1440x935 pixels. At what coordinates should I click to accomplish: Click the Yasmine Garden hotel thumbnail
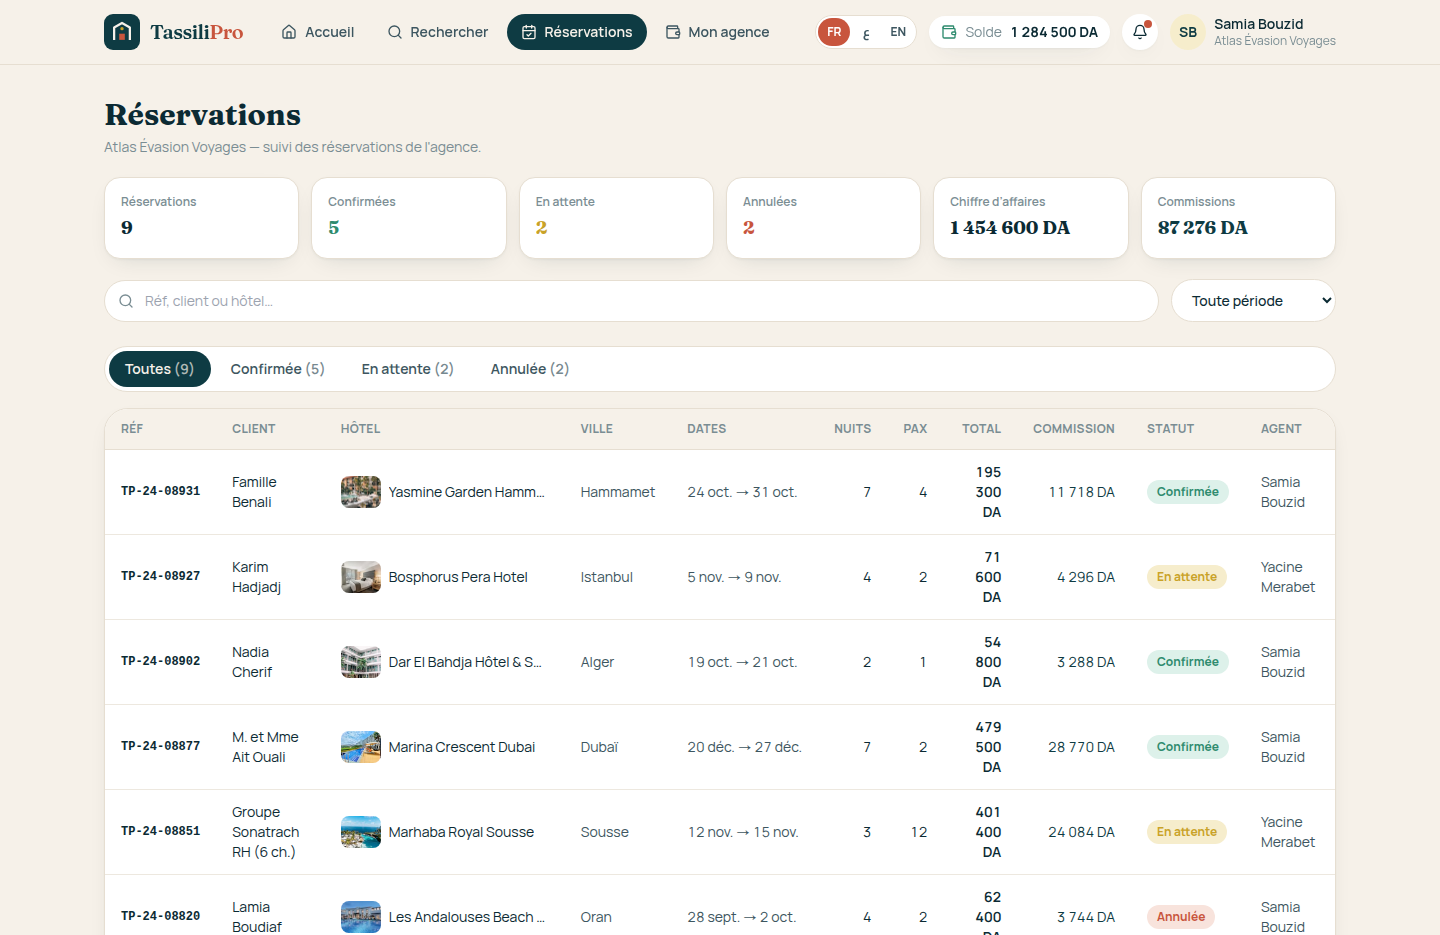(361, 492)
